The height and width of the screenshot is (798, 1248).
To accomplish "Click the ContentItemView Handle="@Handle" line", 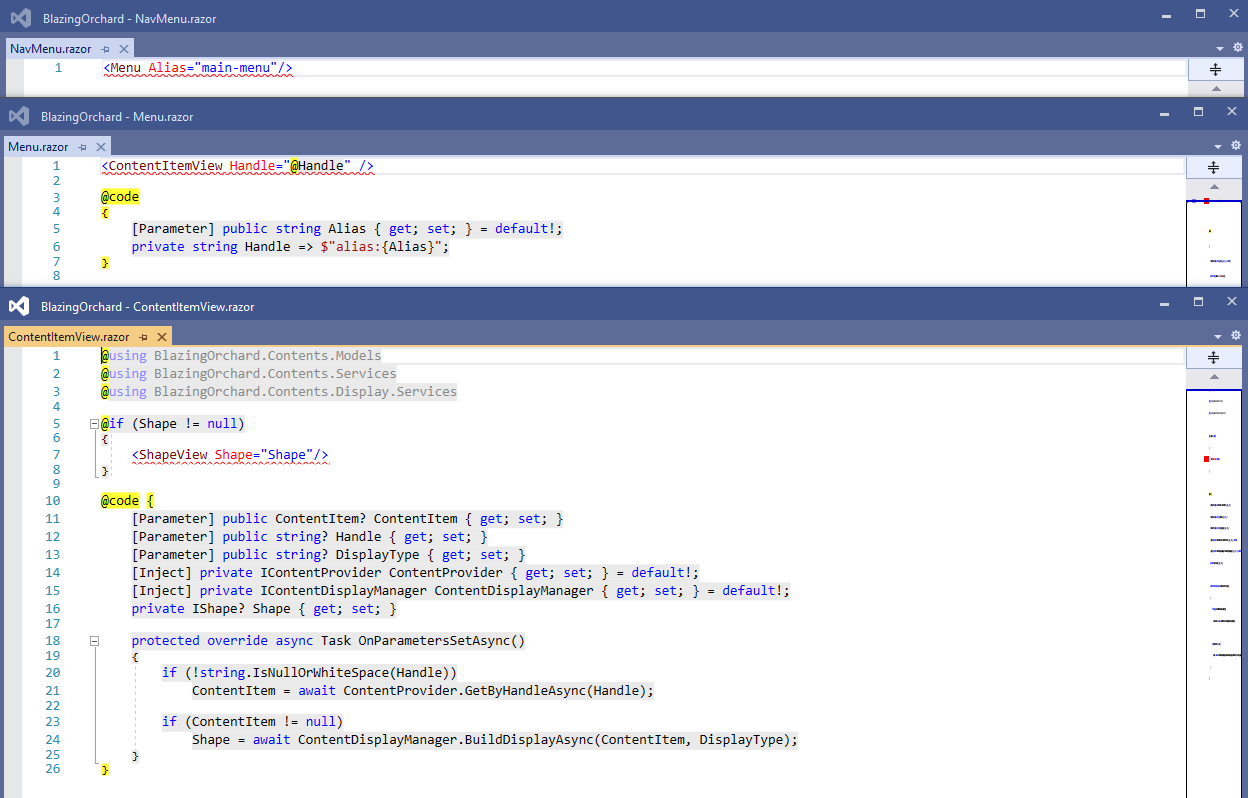I will (x=238, y=165).
